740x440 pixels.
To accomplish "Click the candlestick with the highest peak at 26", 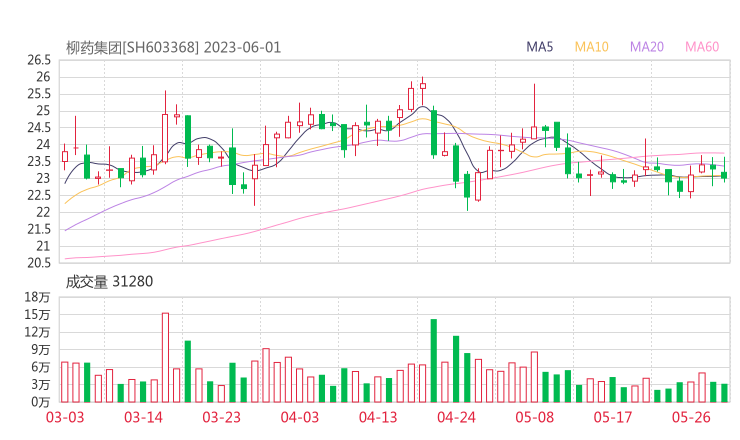I will (423, 90).
